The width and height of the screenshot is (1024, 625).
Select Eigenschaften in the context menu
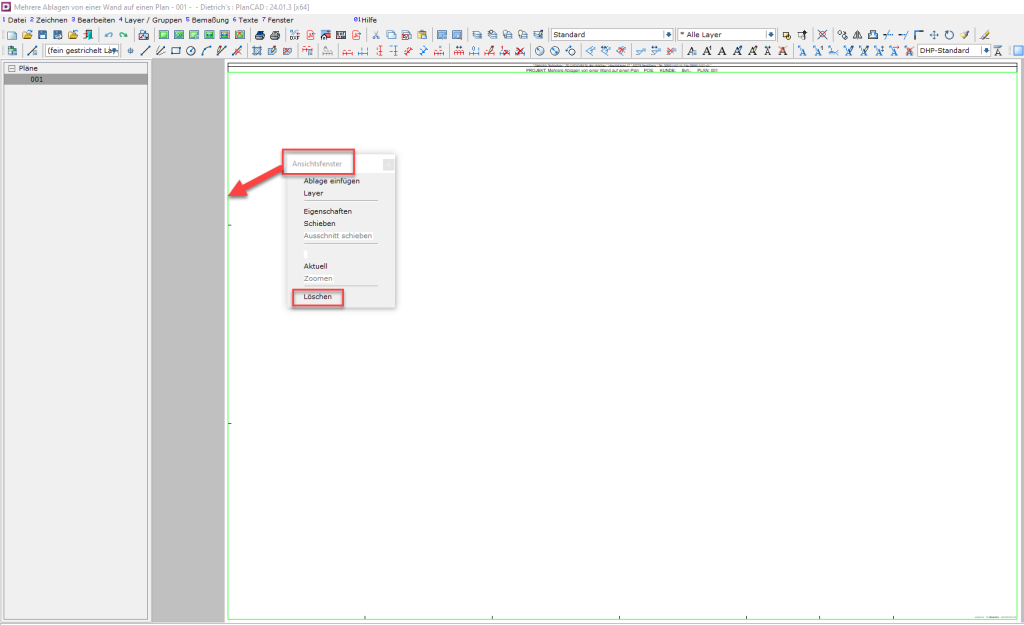pyautogui.click(x=327, y=211)
